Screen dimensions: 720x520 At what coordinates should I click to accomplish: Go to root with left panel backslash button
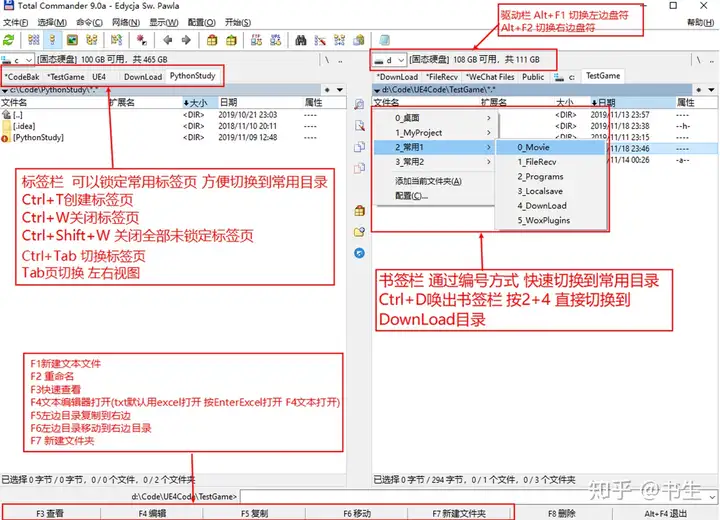tap(326, 60)
